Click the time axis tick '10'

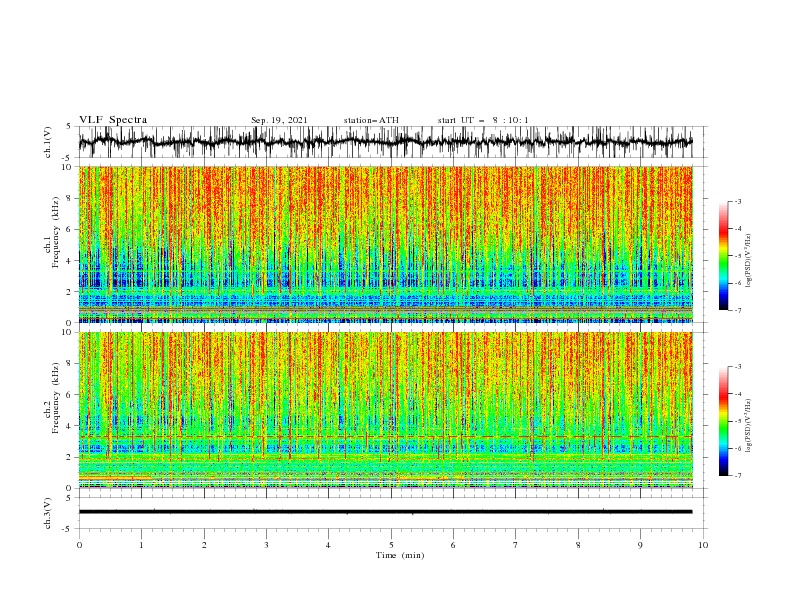[703, 545]
